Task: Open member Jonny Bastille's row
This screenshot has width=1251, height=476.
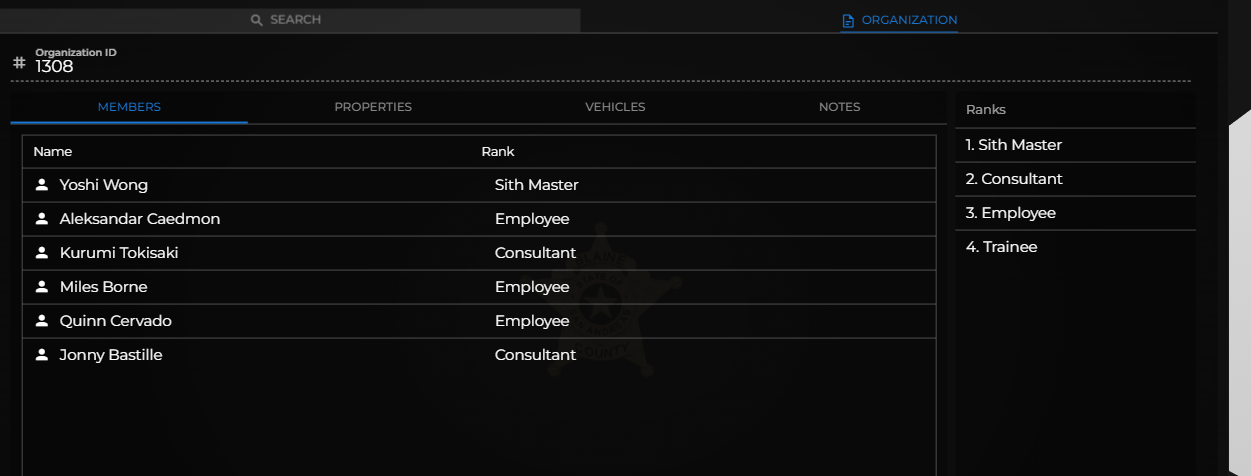Action: point(479,355)
